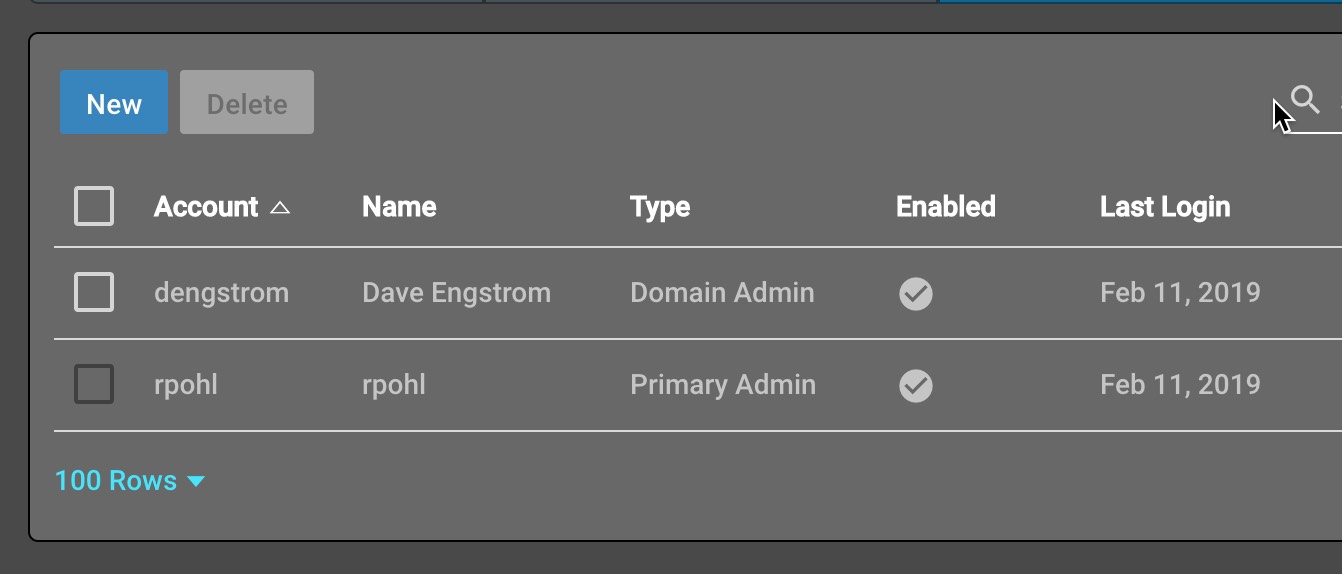Click the enabled checkmark icon for dengstrom
Image resolution: width=1342 pixels, height=574 pixels.
coord(915,294)
